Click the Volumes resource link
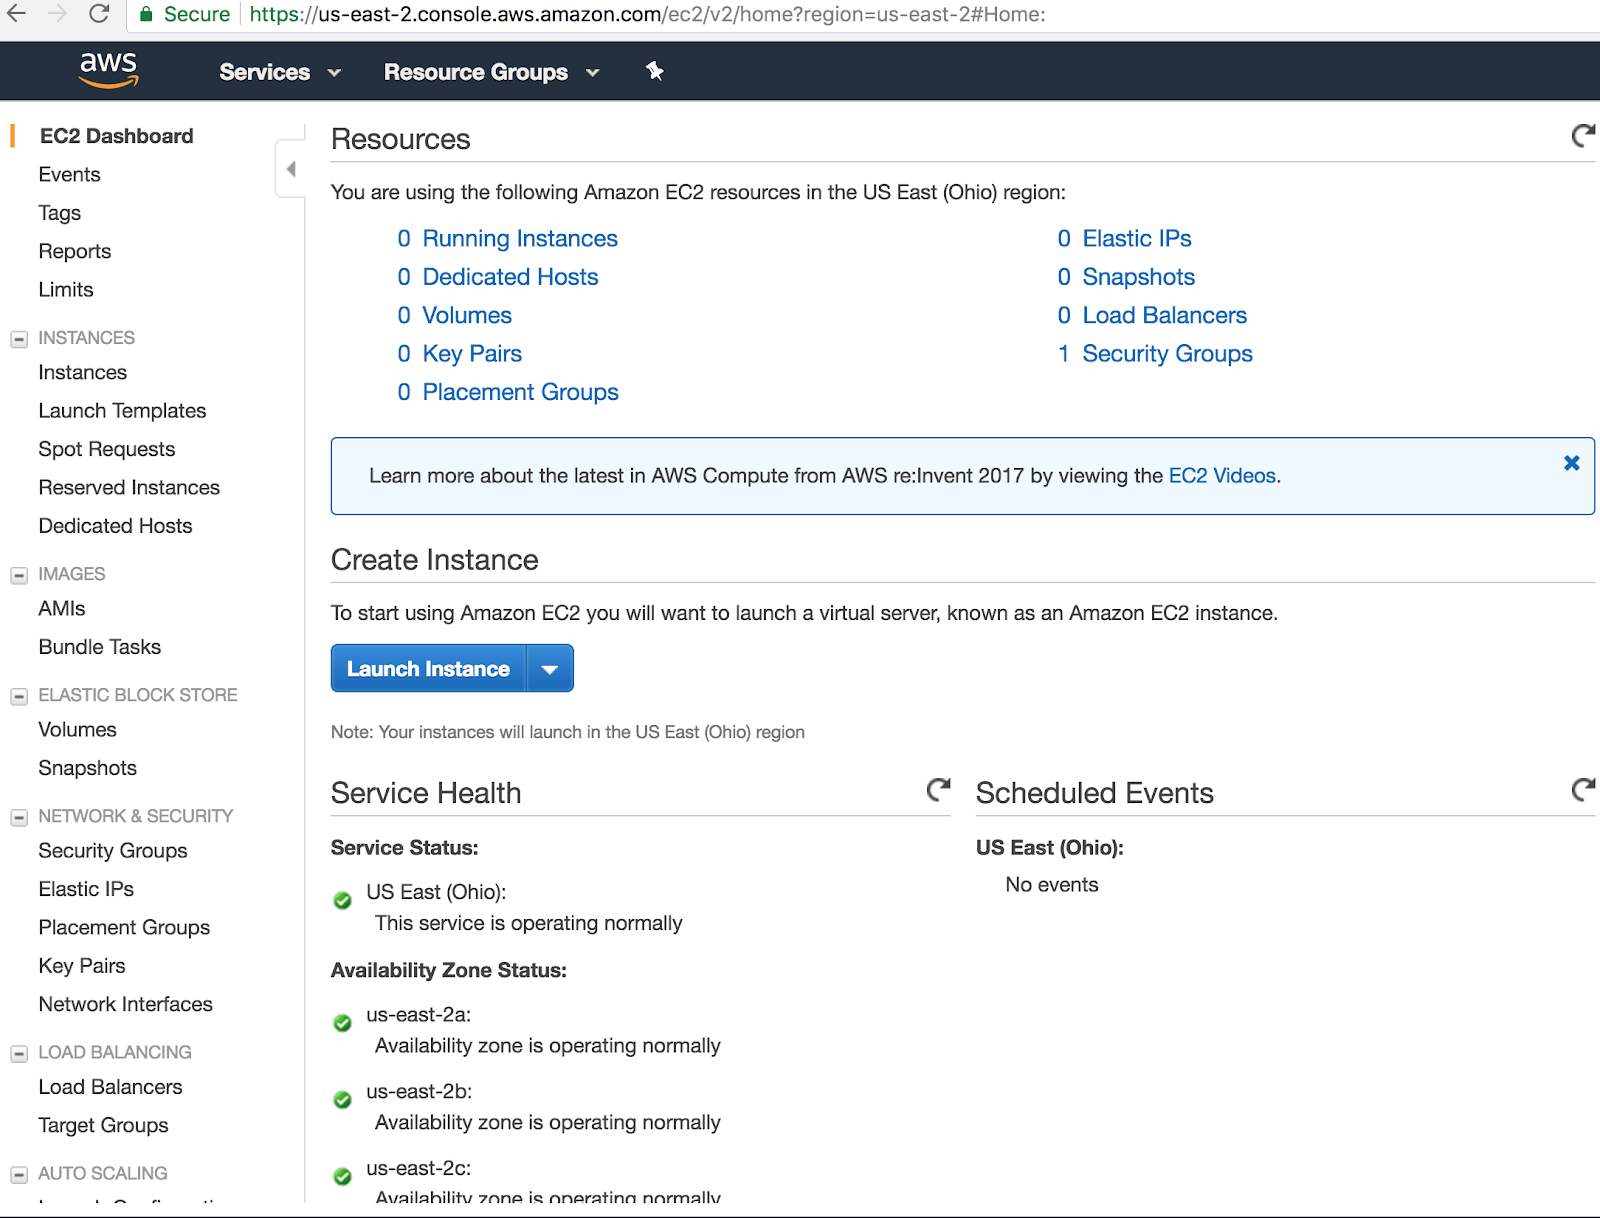The image size is (1600, 1218). (x=467, y=315)
